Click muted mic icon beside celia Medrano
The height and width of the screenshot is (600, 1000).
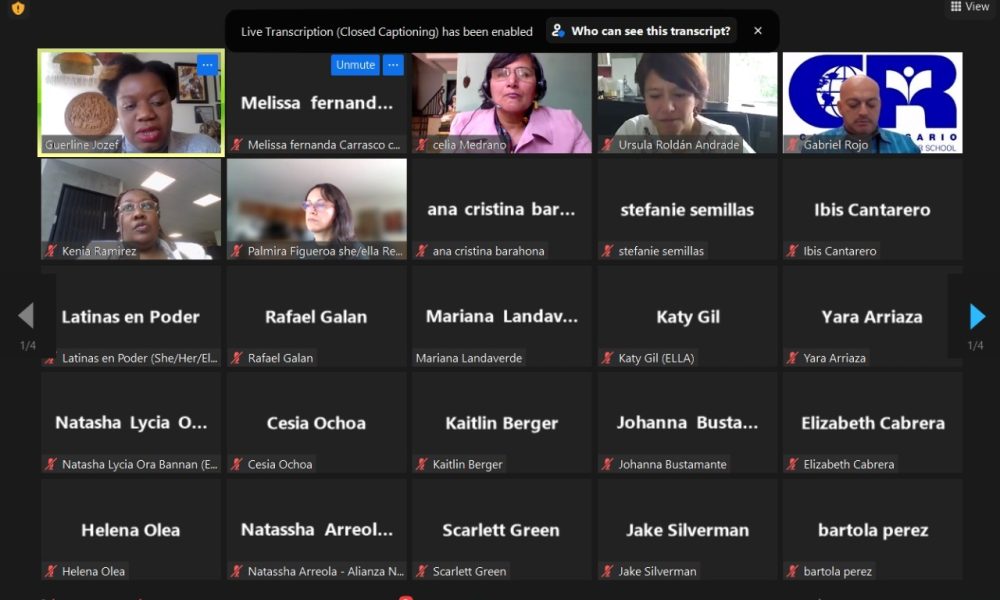[422, 145]
